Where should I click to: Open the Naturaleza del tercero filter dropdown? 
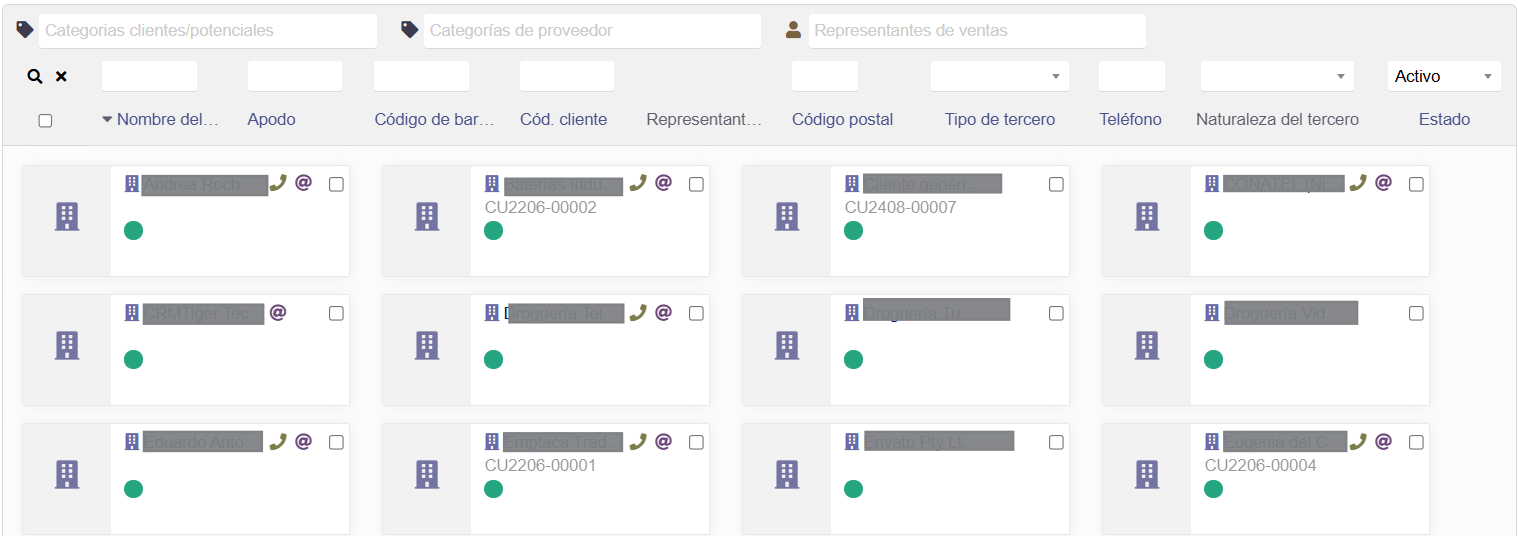coord(1277,76)
